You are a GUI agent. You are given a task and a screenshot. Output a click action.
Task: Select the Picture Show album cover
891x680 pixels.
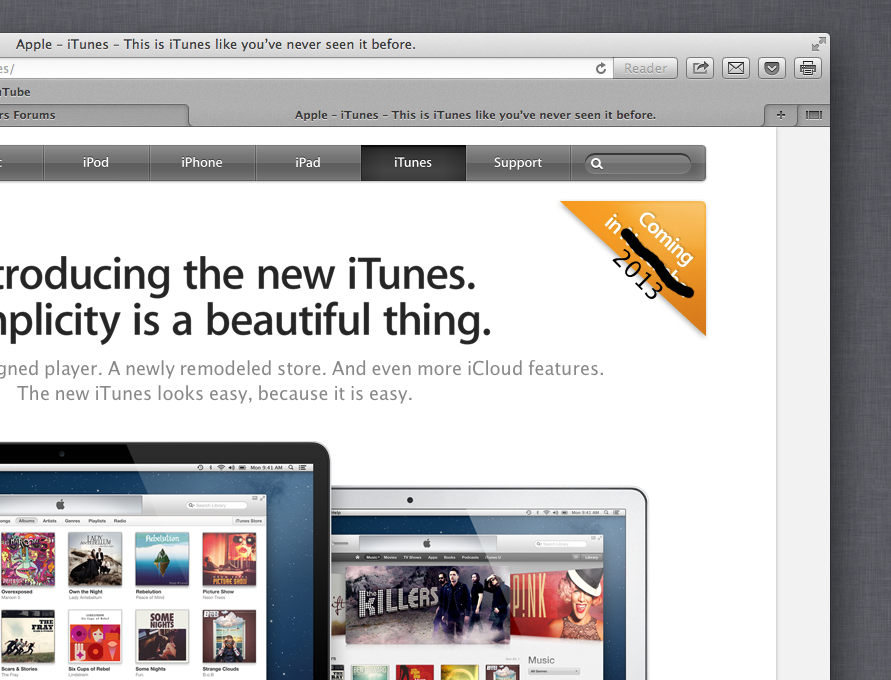[229, 559]
